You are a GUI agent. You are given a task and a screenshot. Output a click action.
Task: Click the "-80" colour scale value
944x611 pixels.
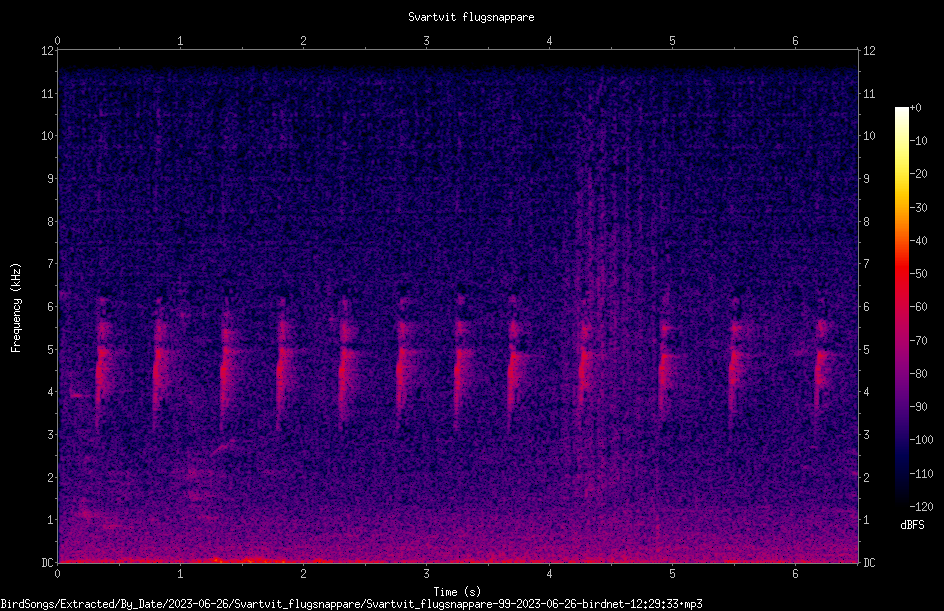(919, 374)
